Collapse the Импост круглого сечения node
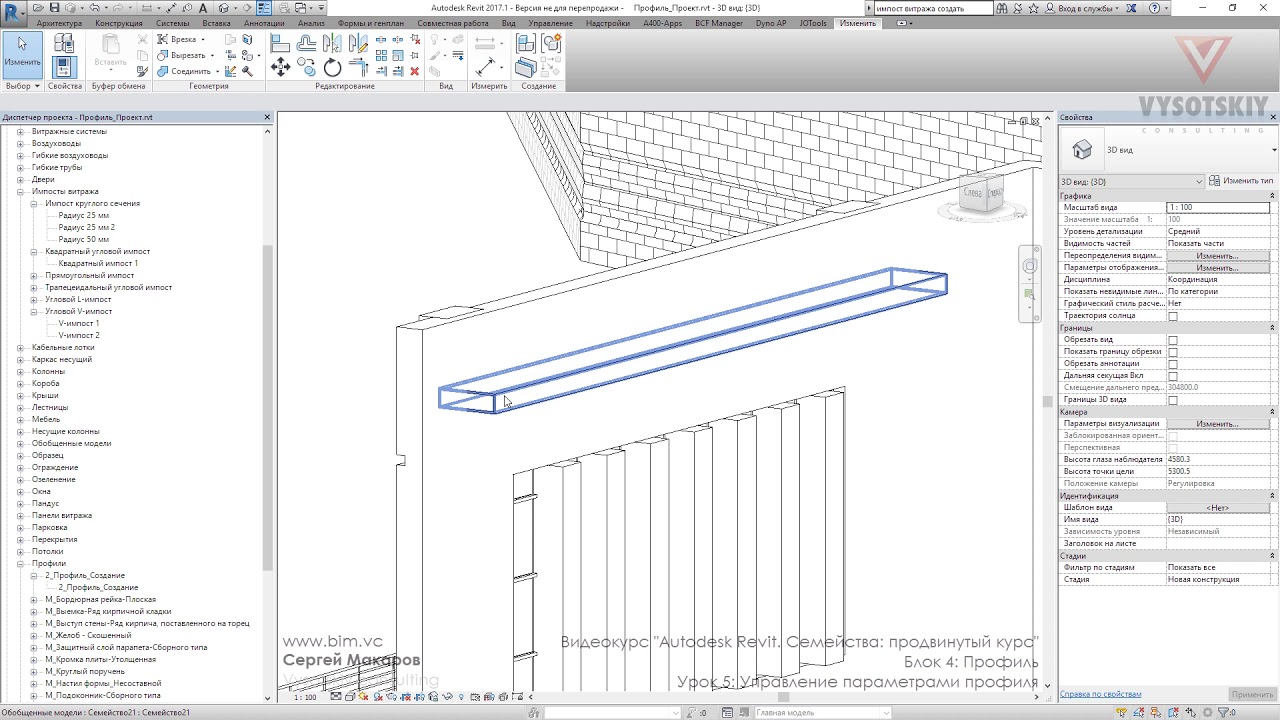Screen dimensions: 1280x720 34,204
